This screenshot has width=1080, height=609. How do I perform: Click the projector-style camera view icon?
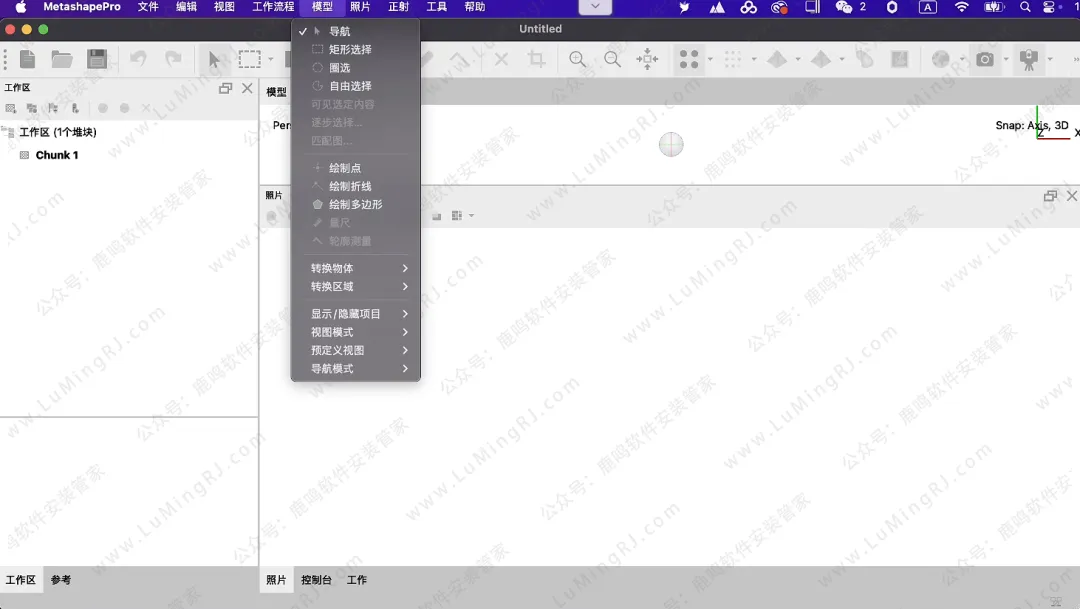click(1028, 59)
